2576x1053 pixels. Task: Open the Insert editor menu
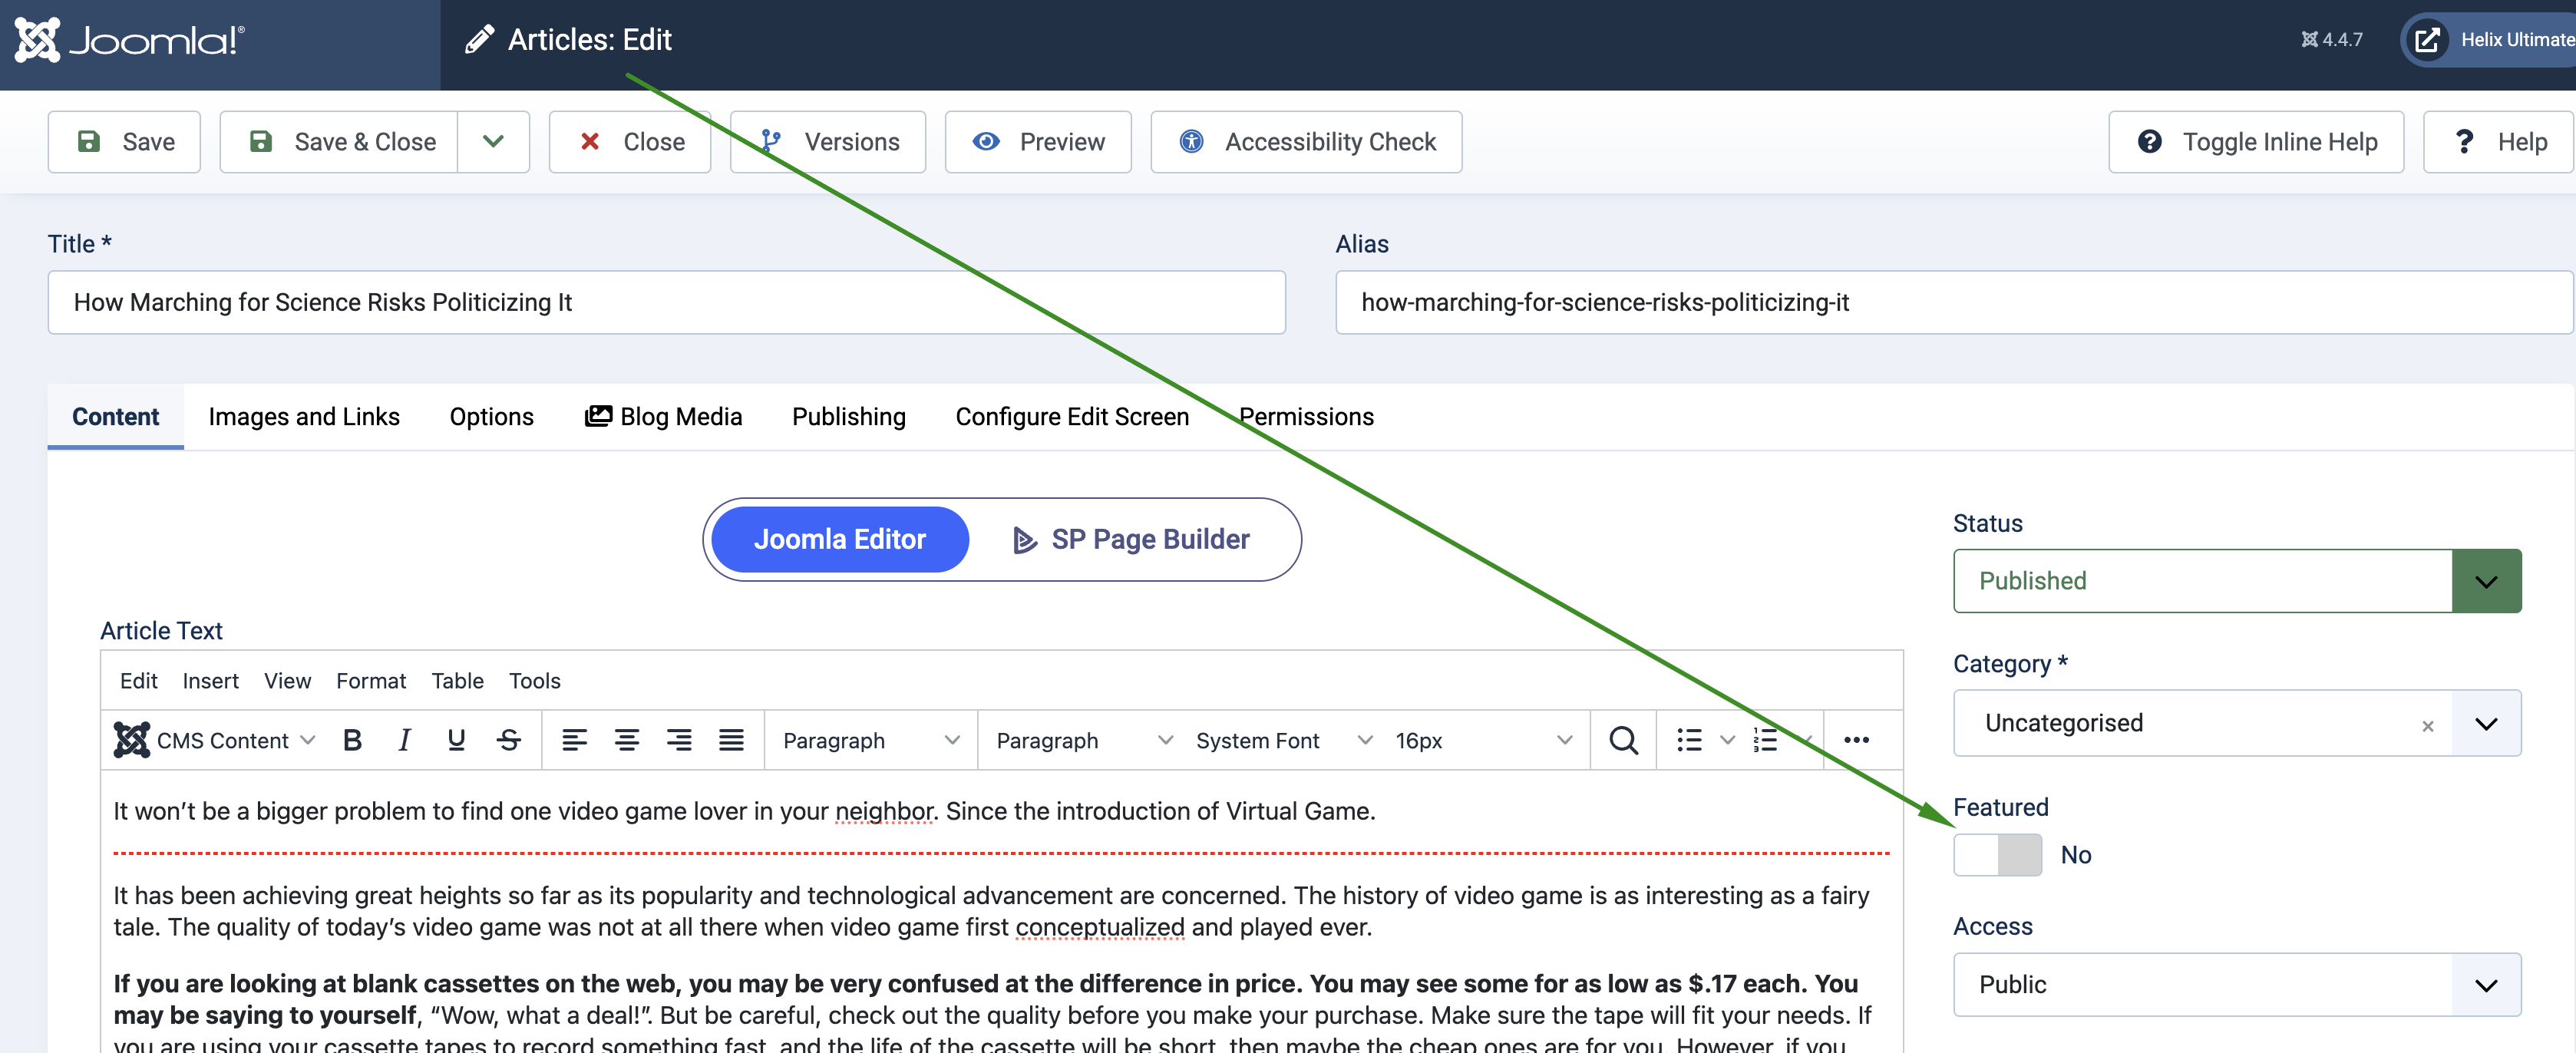[210, 681]
